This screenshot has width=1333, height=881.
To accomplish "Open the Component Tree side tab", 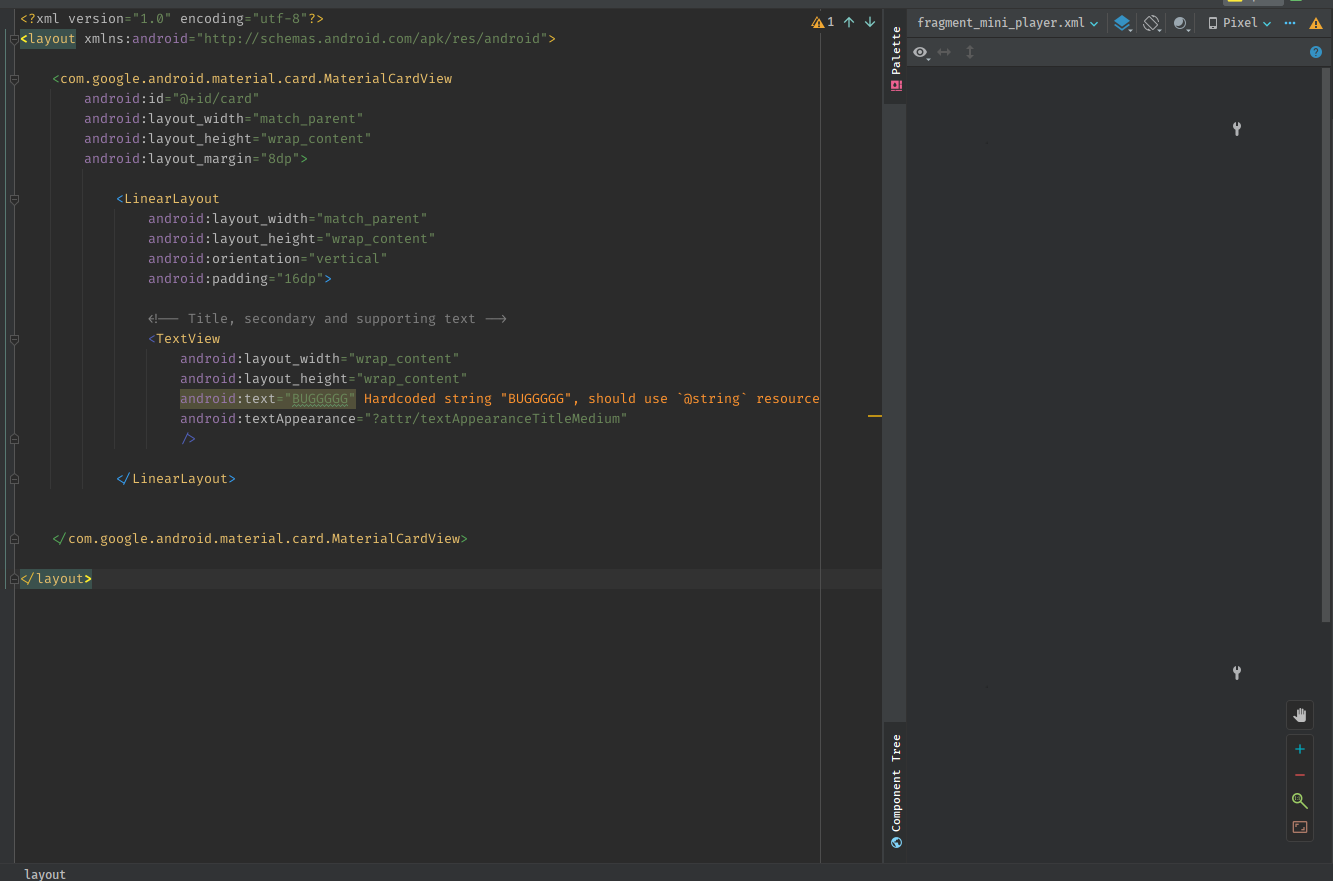I will 896,790.
